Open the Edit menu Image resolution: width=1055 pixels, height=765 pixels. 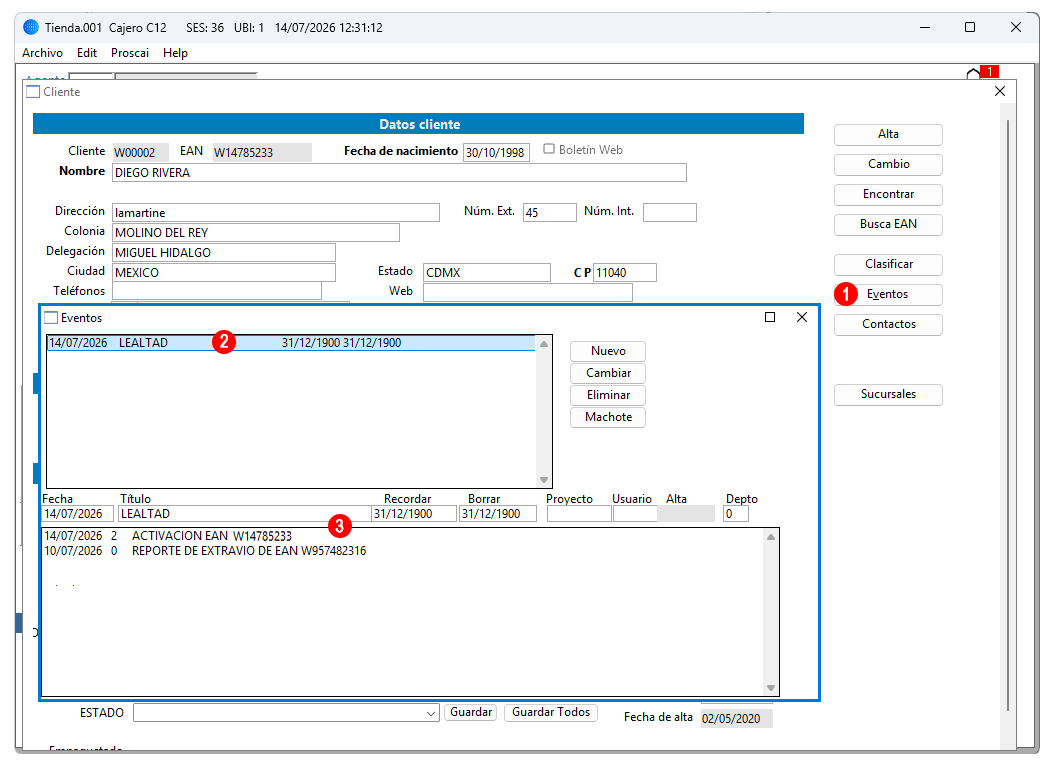[87, 52]
